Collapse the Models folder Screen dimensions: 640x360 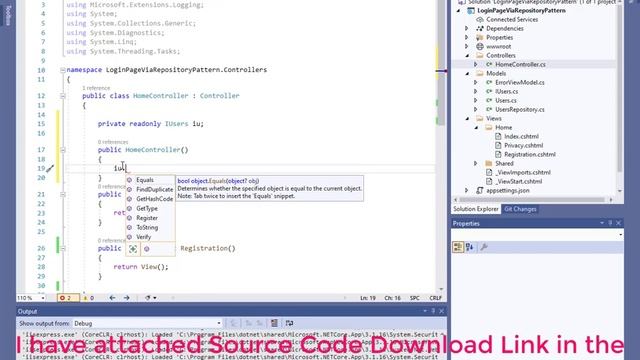(467, 73)
